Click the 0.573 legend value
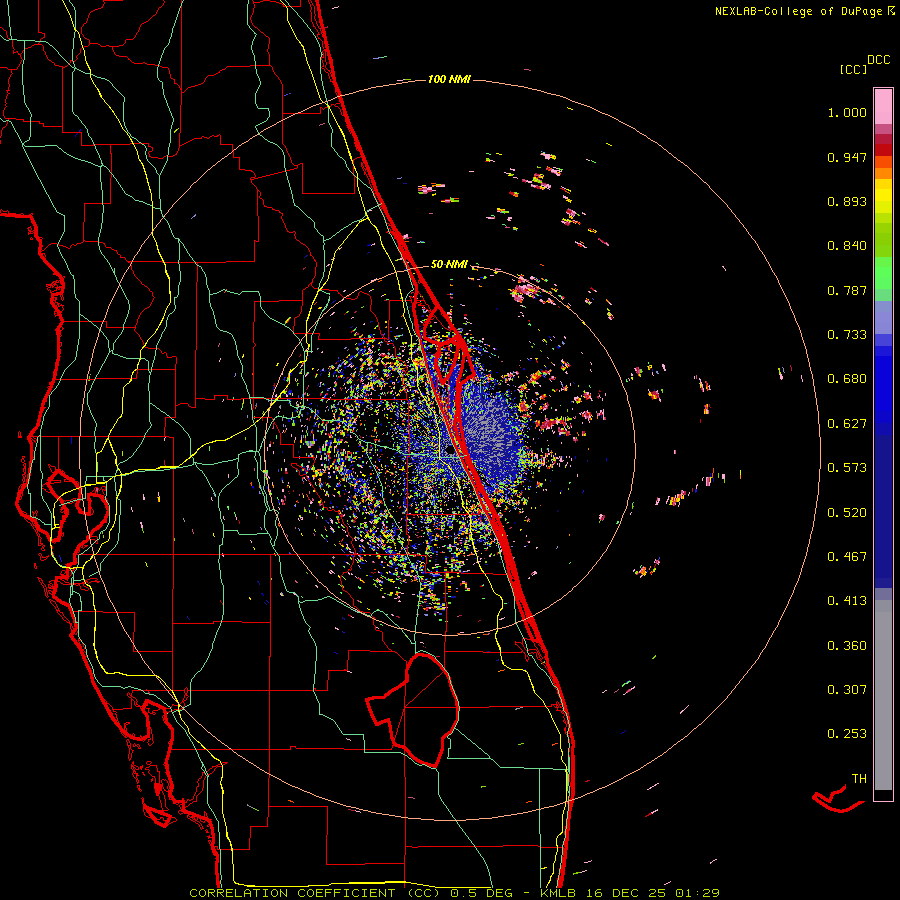 point(847,468)
